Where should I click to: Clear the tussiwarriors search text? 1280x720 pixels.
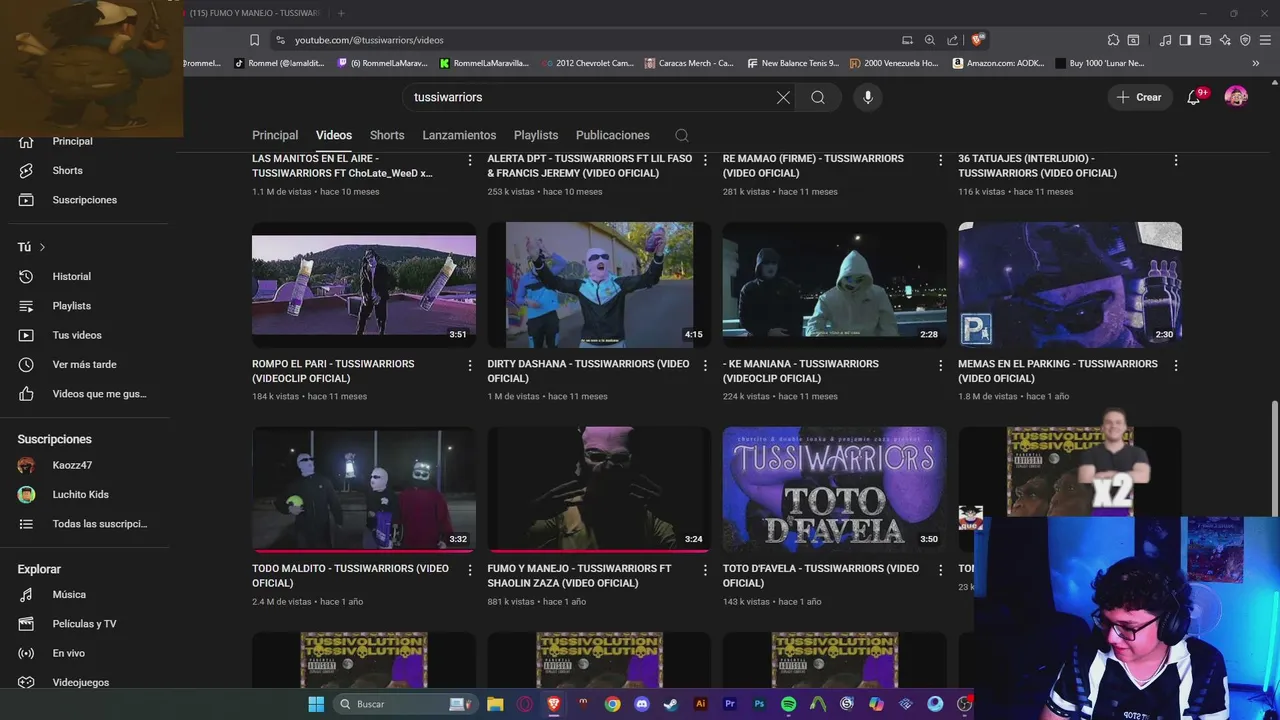[783, 97]
